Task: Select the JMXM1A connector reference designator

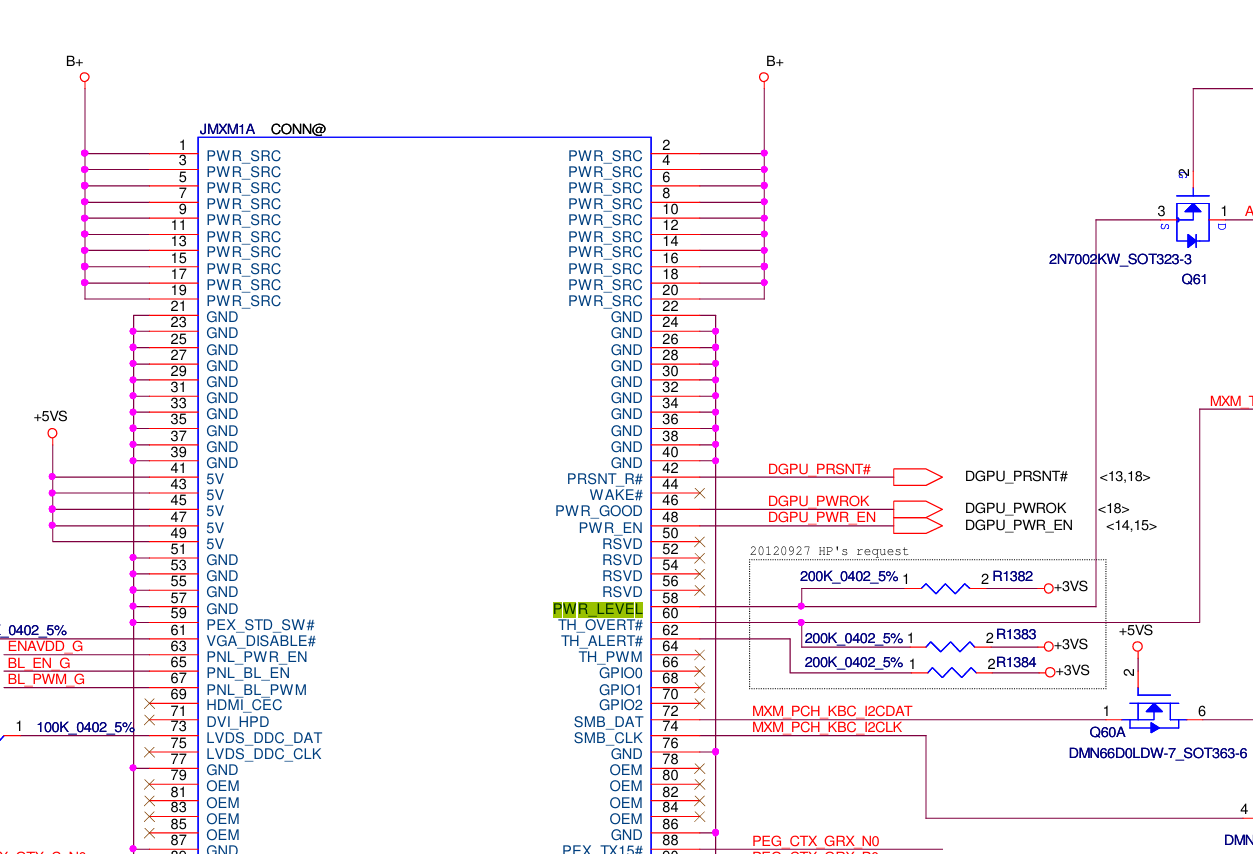Action: 227,129
